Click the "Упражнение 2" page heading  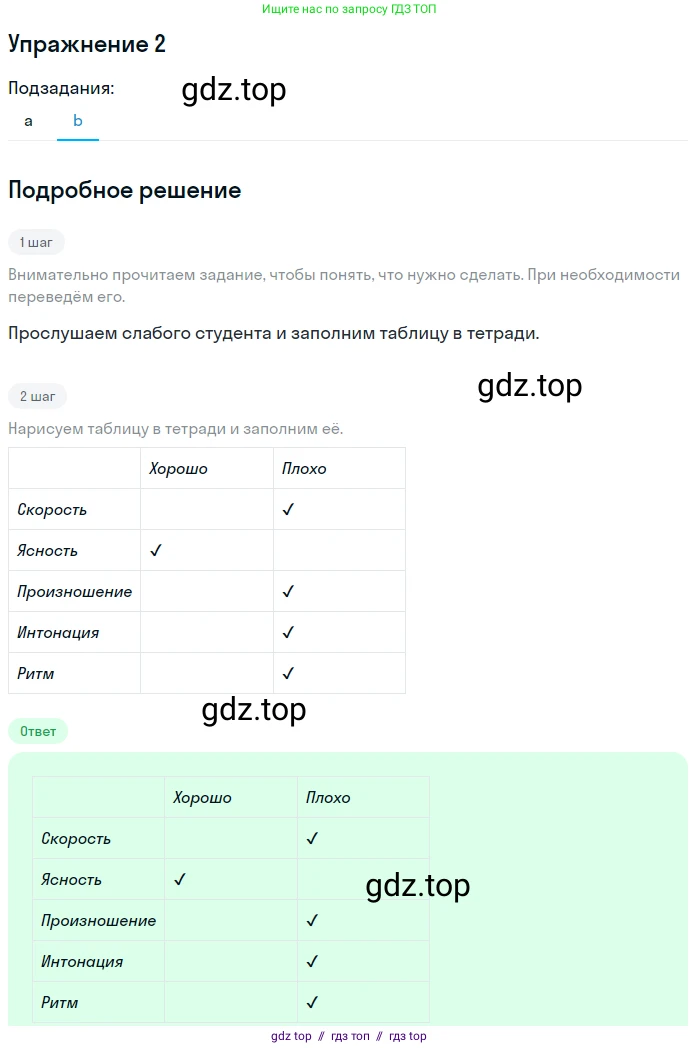(x=87, y=44)
